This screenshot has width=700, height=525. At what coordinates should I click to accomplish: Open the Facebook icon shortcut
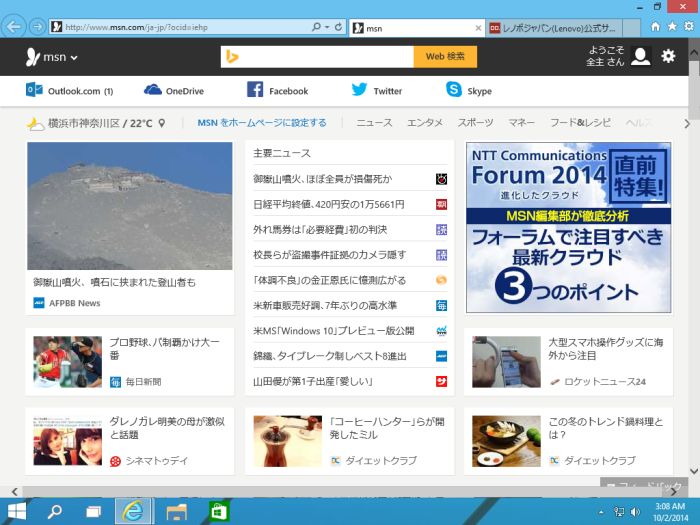tap(255, 90)
